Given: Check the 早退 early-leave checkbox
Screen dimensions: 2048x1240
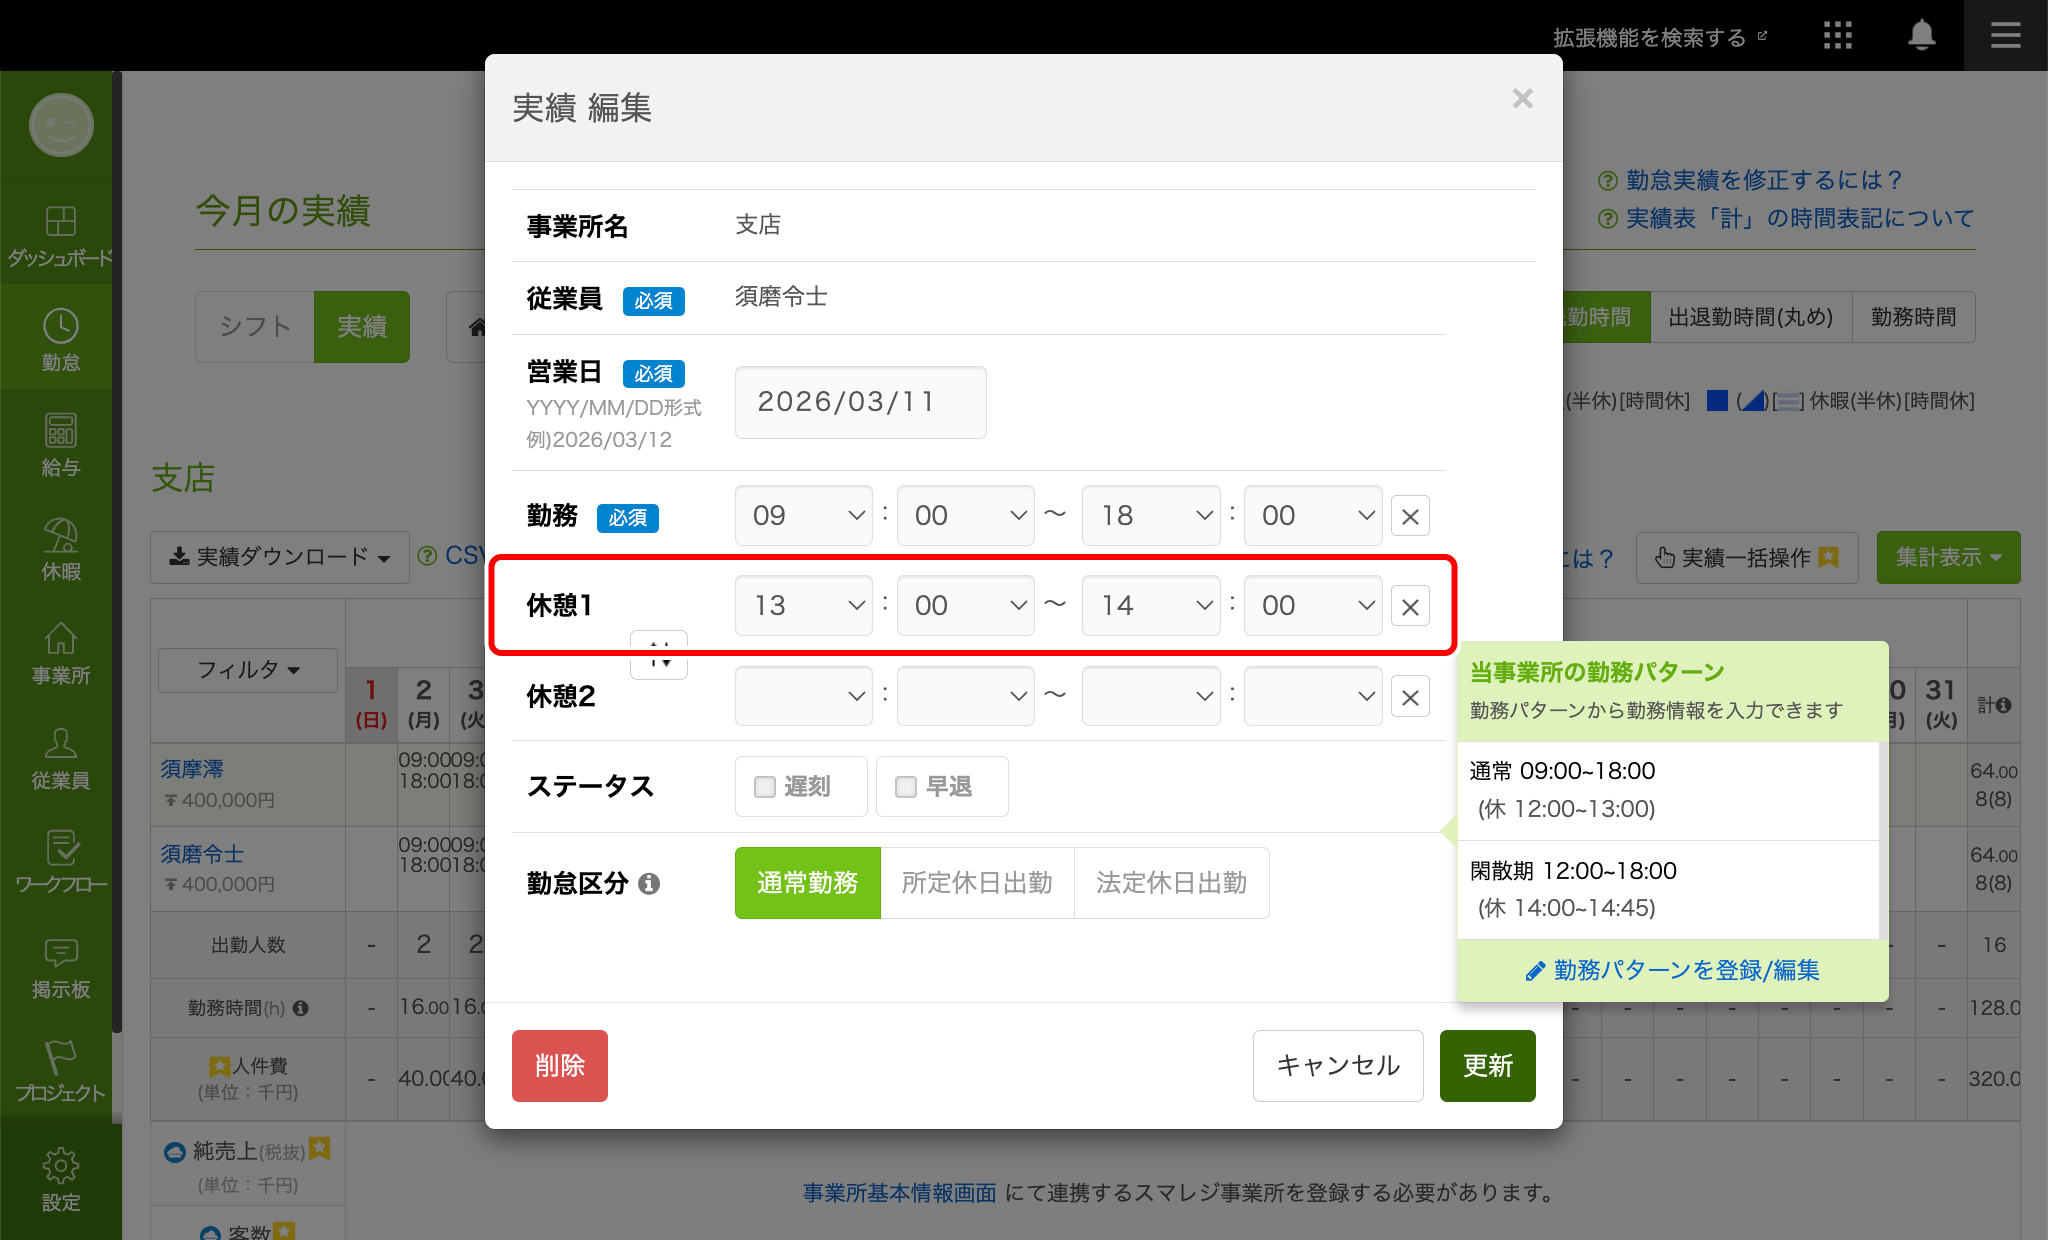Looking at the screenshot, I should (x=906, y=787).
